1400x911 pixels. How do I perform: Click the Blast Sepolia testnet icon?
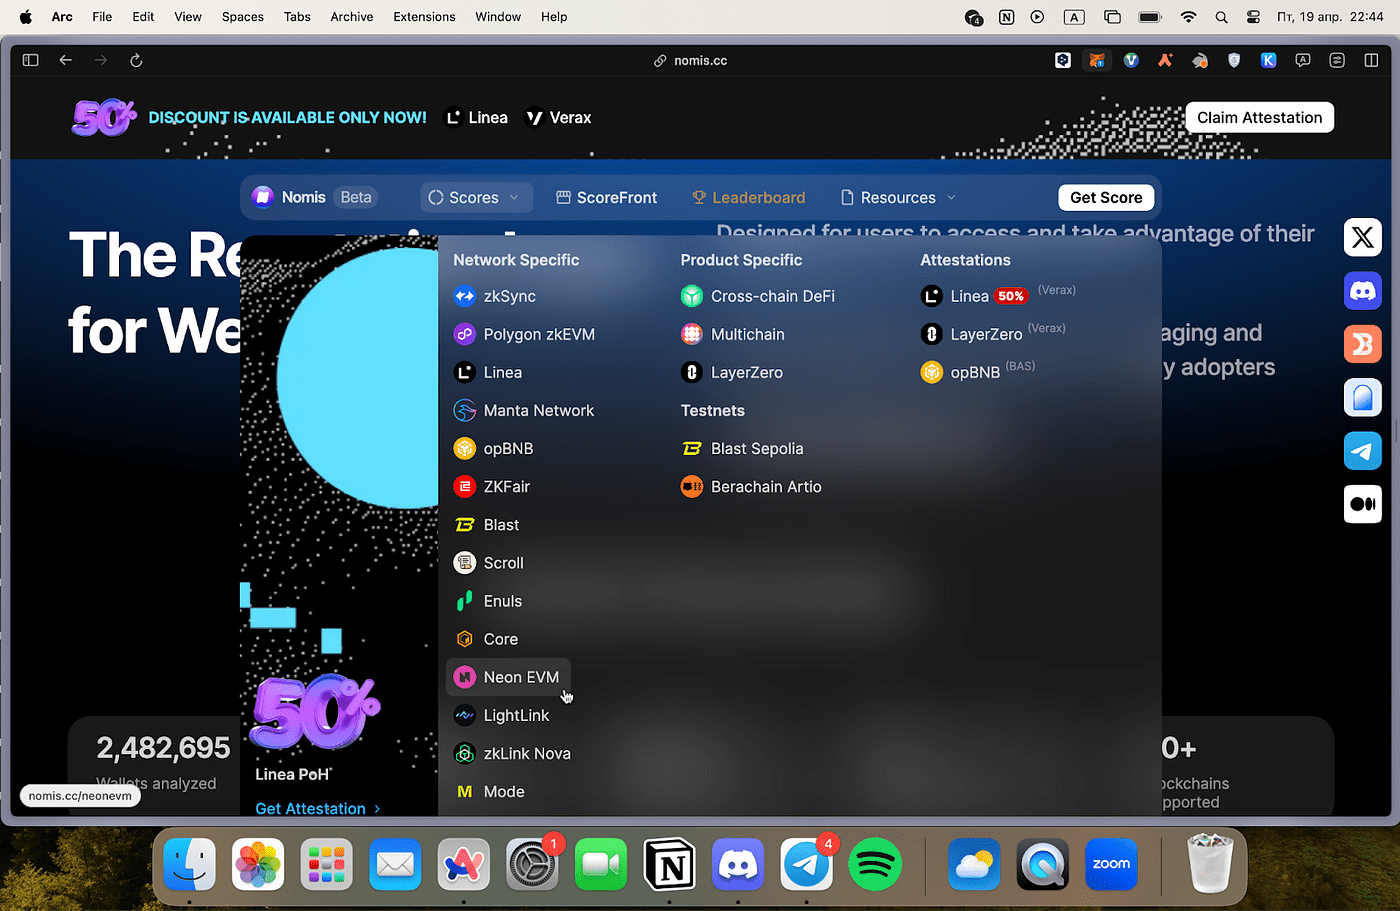692,448
